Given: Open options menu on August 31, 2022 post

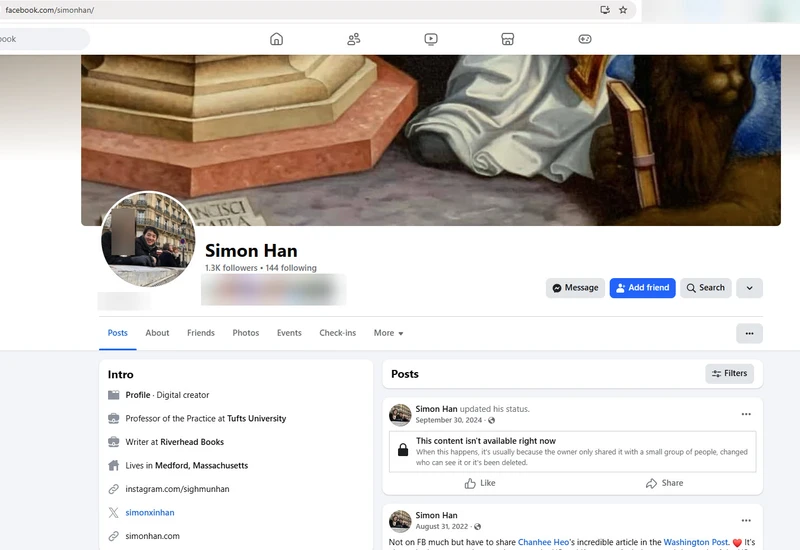Looking at the screenshot, I should (x=746, y=520).
